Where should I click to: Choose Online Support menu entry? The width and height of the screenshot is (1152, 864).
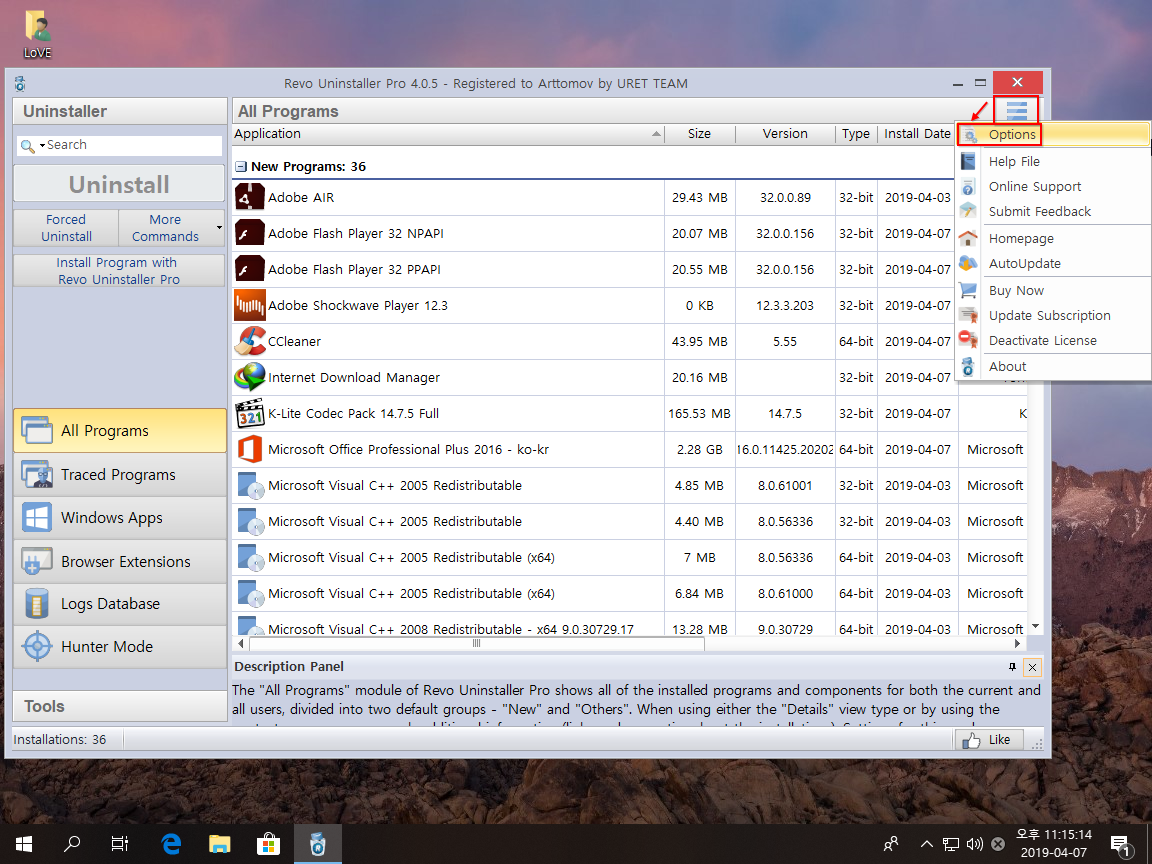[1053, 187]
